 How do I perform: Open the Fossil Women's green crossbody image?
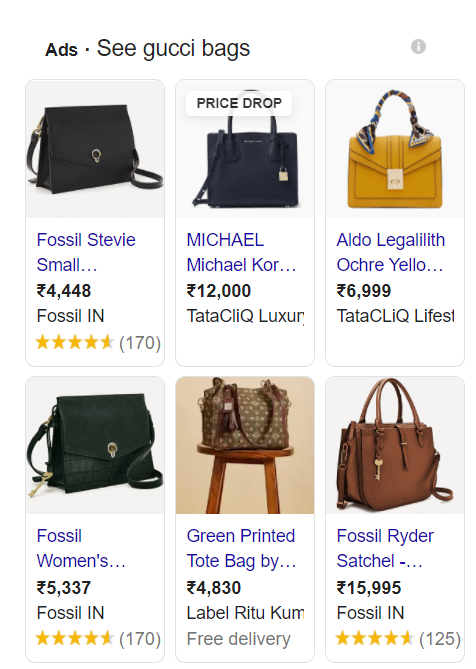coord(95,445)
